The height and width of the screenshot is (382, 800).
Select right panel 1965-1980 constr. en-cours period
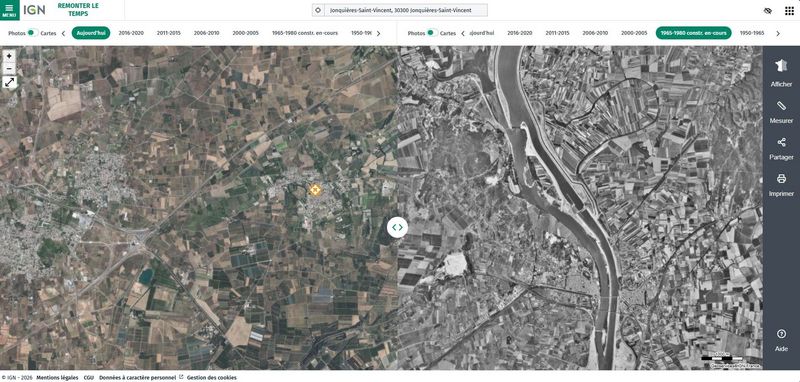tap(693, 33)
